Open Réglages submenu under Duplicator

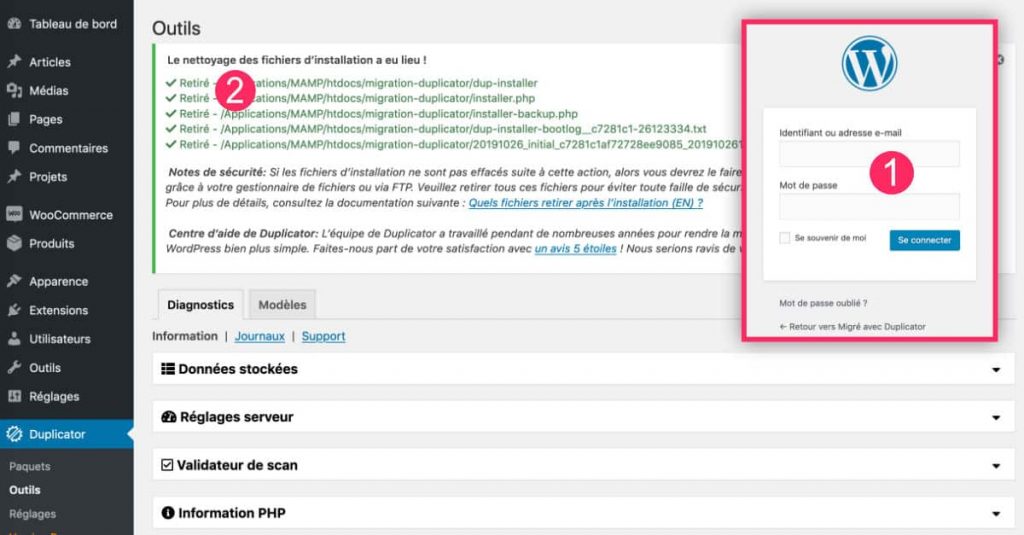coord(33,514)
